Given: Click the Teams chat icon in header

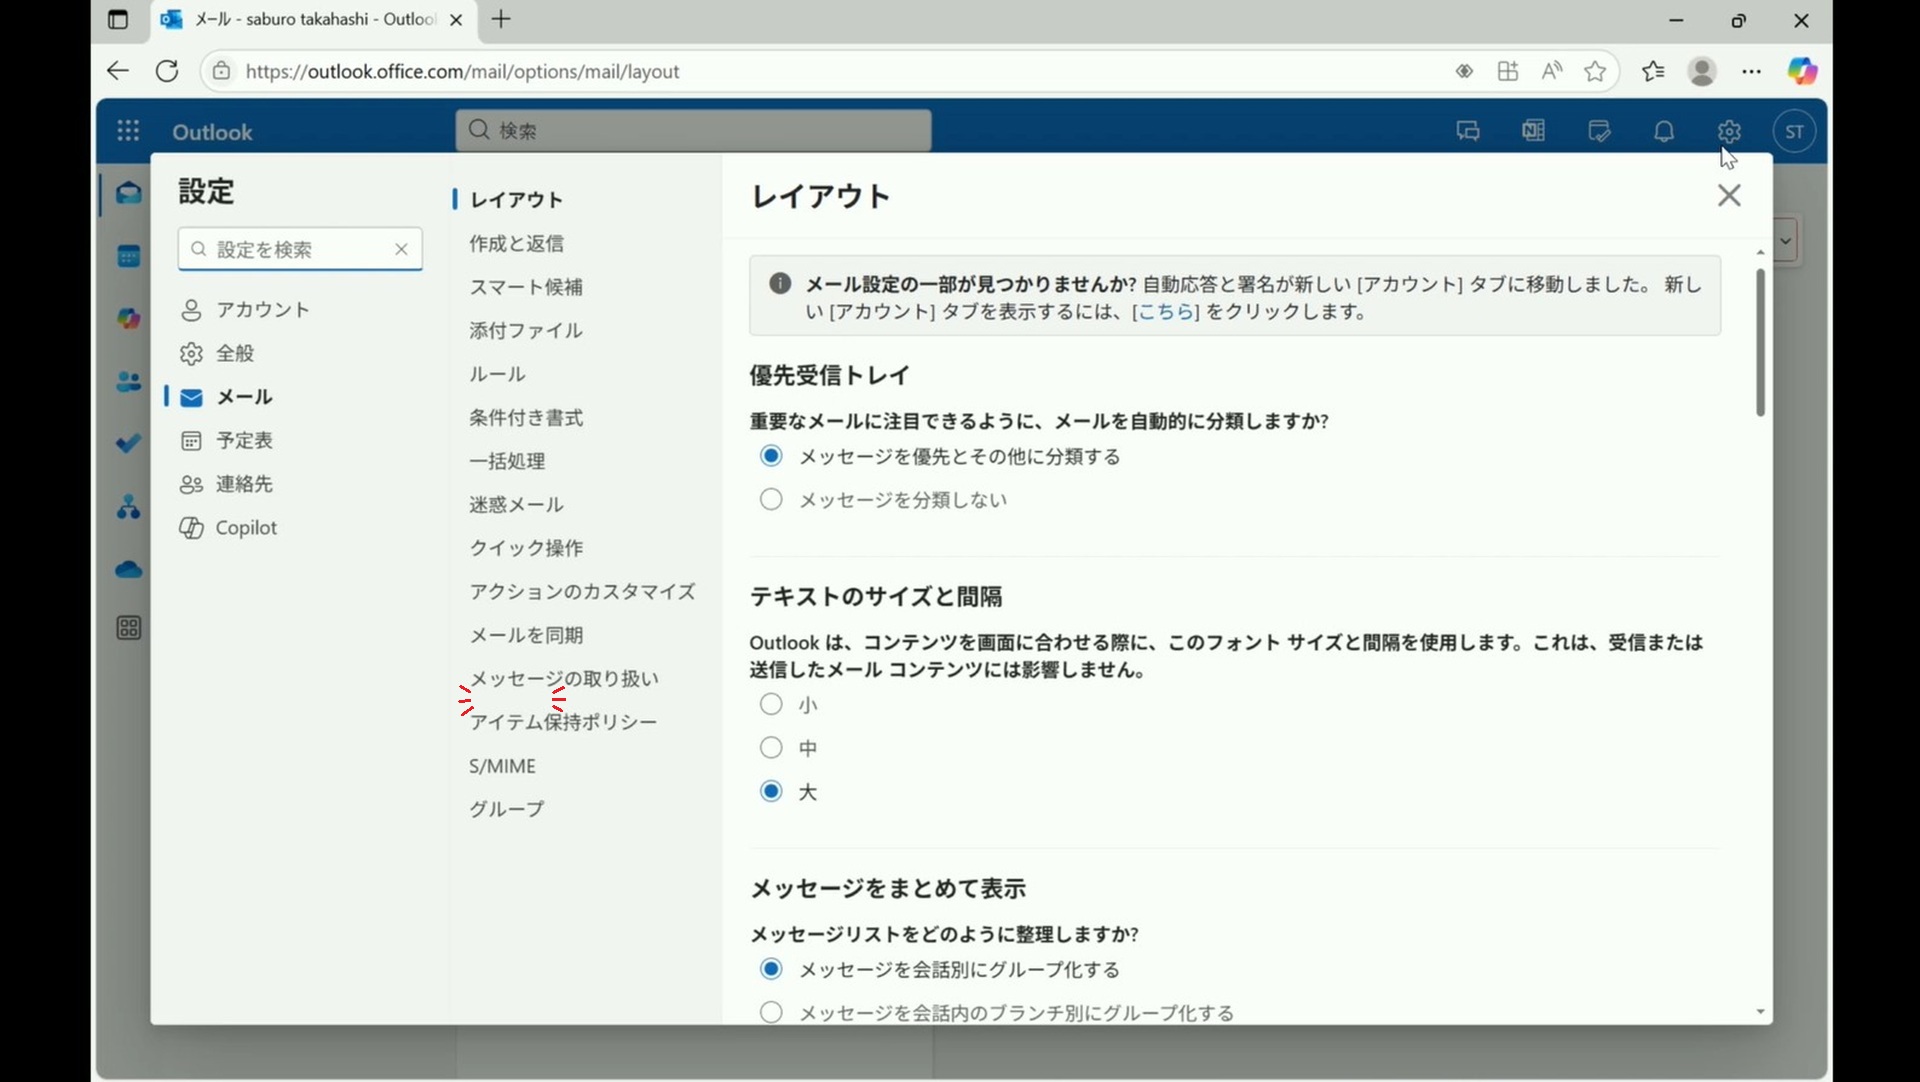Looking at the screenshot, I should [x=1468, y=131].
